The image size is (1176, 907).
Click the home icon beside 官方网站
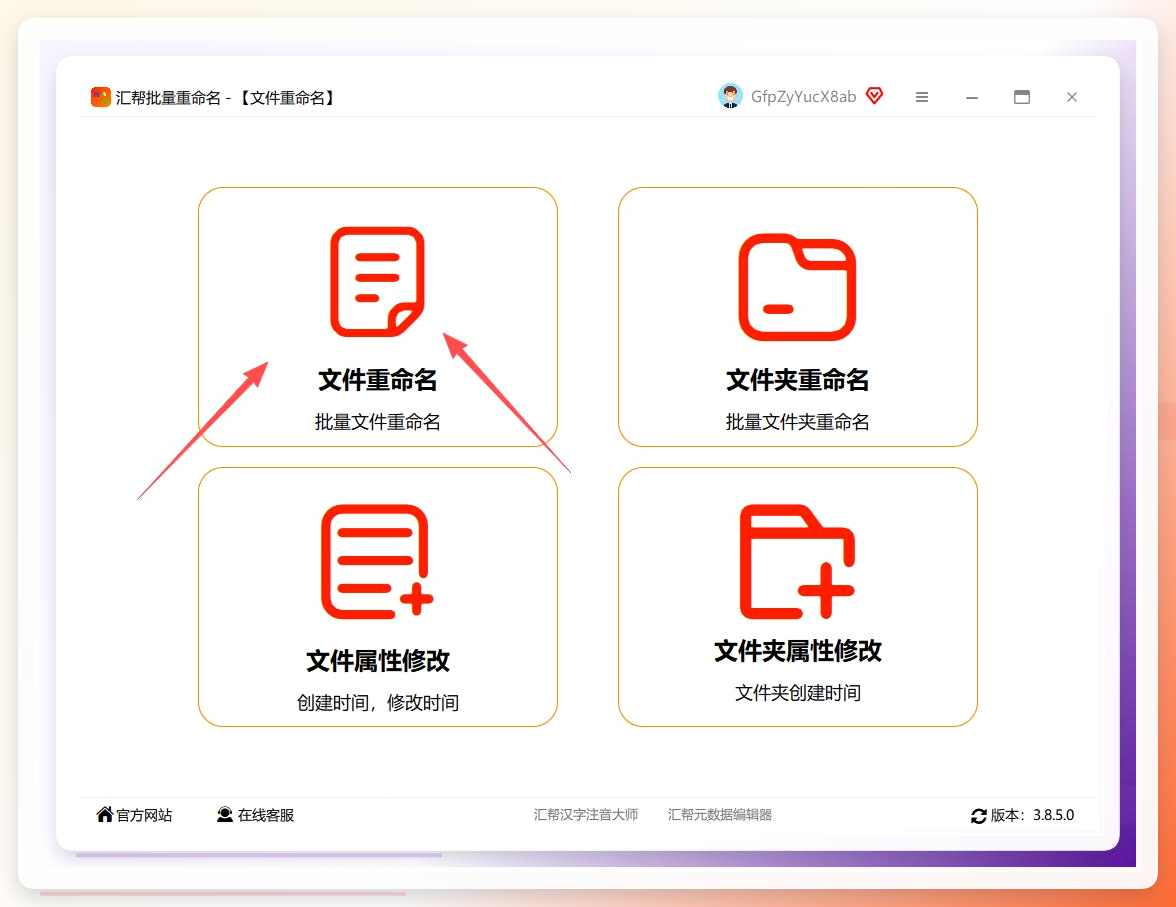105,814
